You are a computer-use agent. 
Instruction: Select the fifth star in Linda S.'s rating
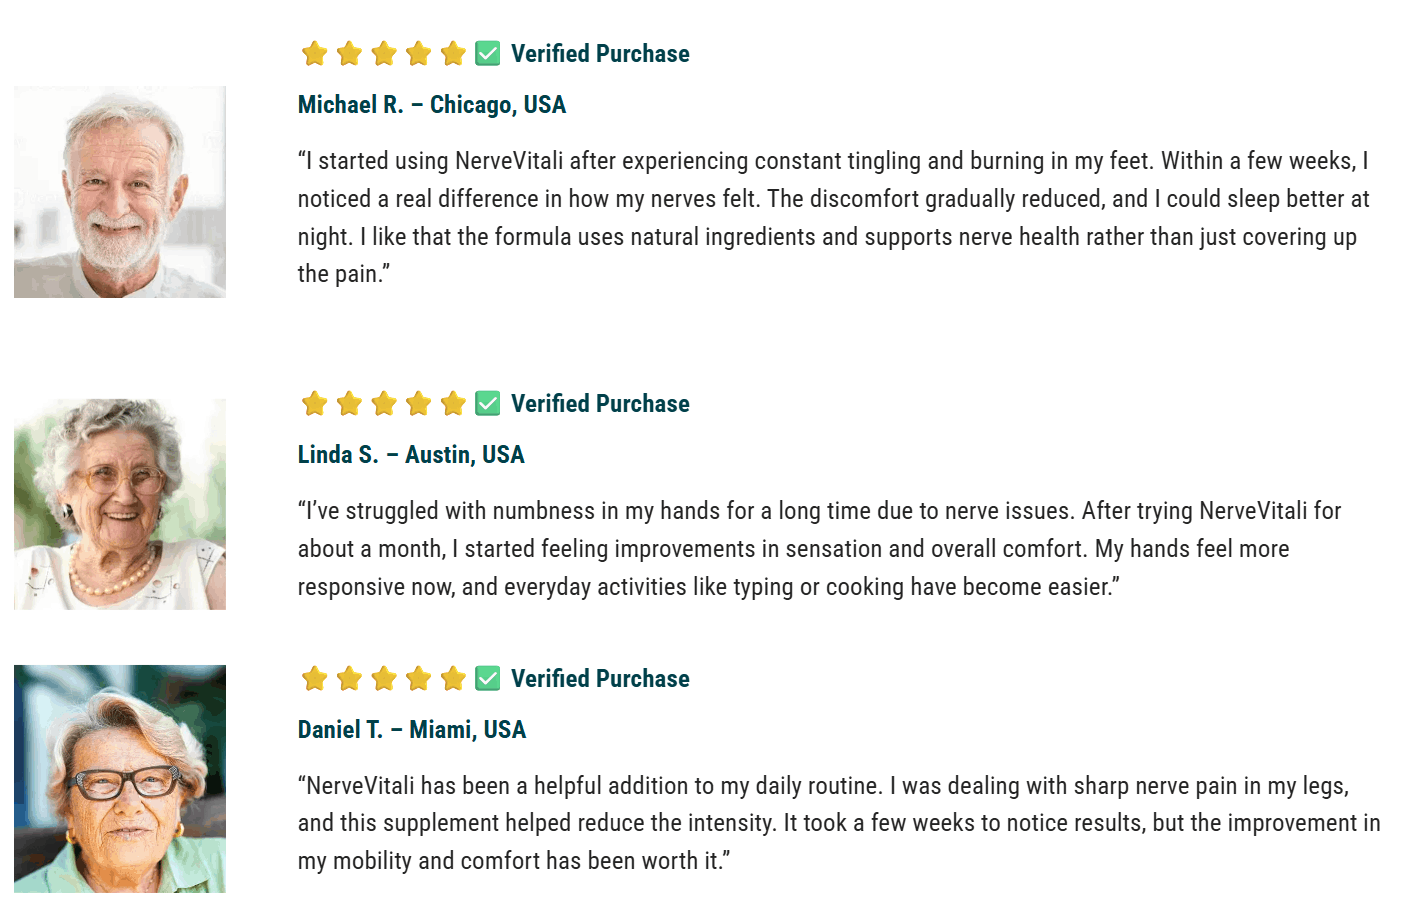tap(453, 403)
